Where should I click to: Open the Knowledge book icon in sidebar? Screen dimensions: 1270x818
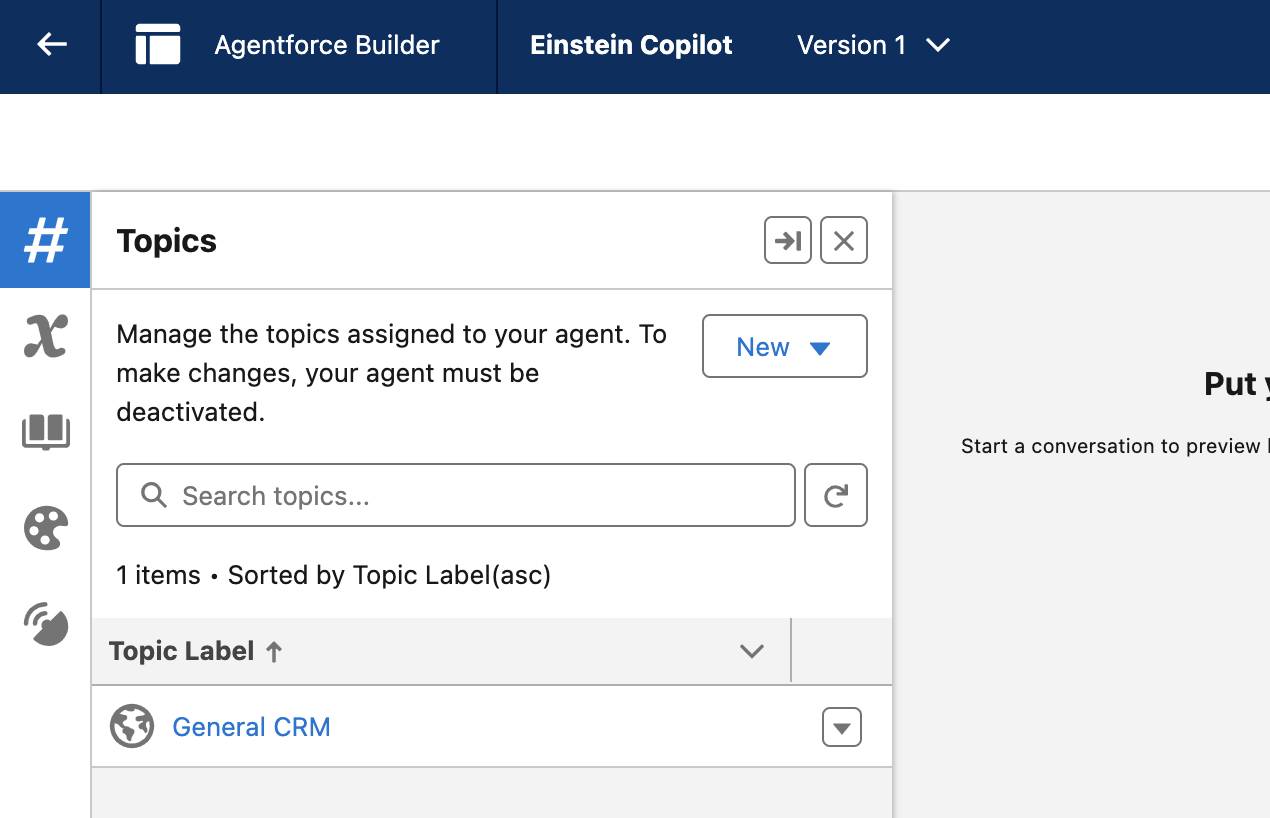[44, 432]
